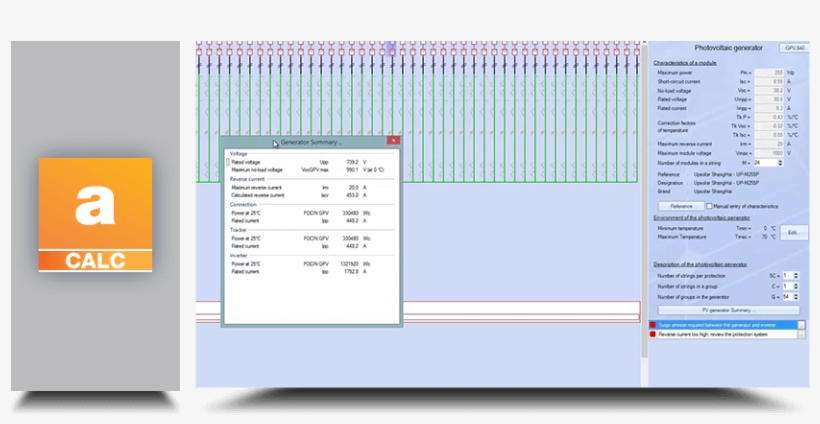The height and width of the screenshot is (424, 820).
Task: Open the PV generator Summary button
Action: pos(728,310)
